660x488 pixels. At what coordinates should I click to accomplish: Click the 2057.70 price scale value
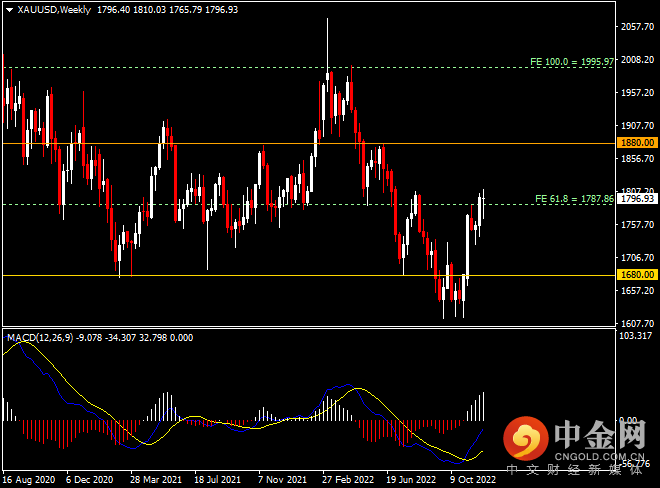coord(637,27)
